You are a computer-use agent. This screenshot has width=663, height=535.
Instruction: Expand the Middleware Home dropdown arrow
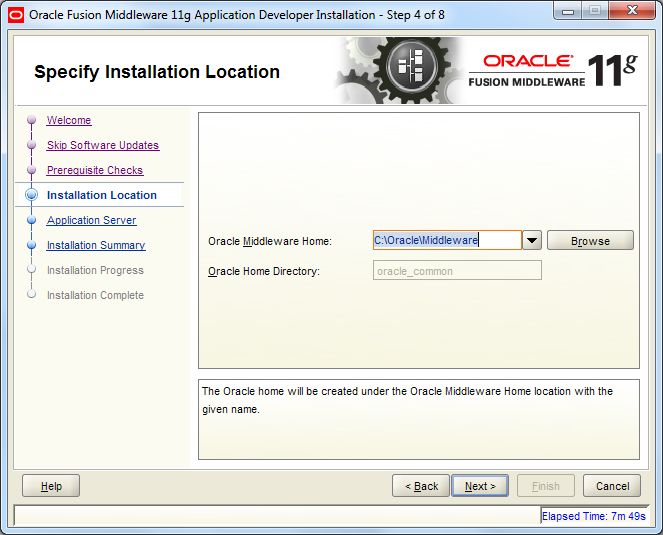(532, 240)
